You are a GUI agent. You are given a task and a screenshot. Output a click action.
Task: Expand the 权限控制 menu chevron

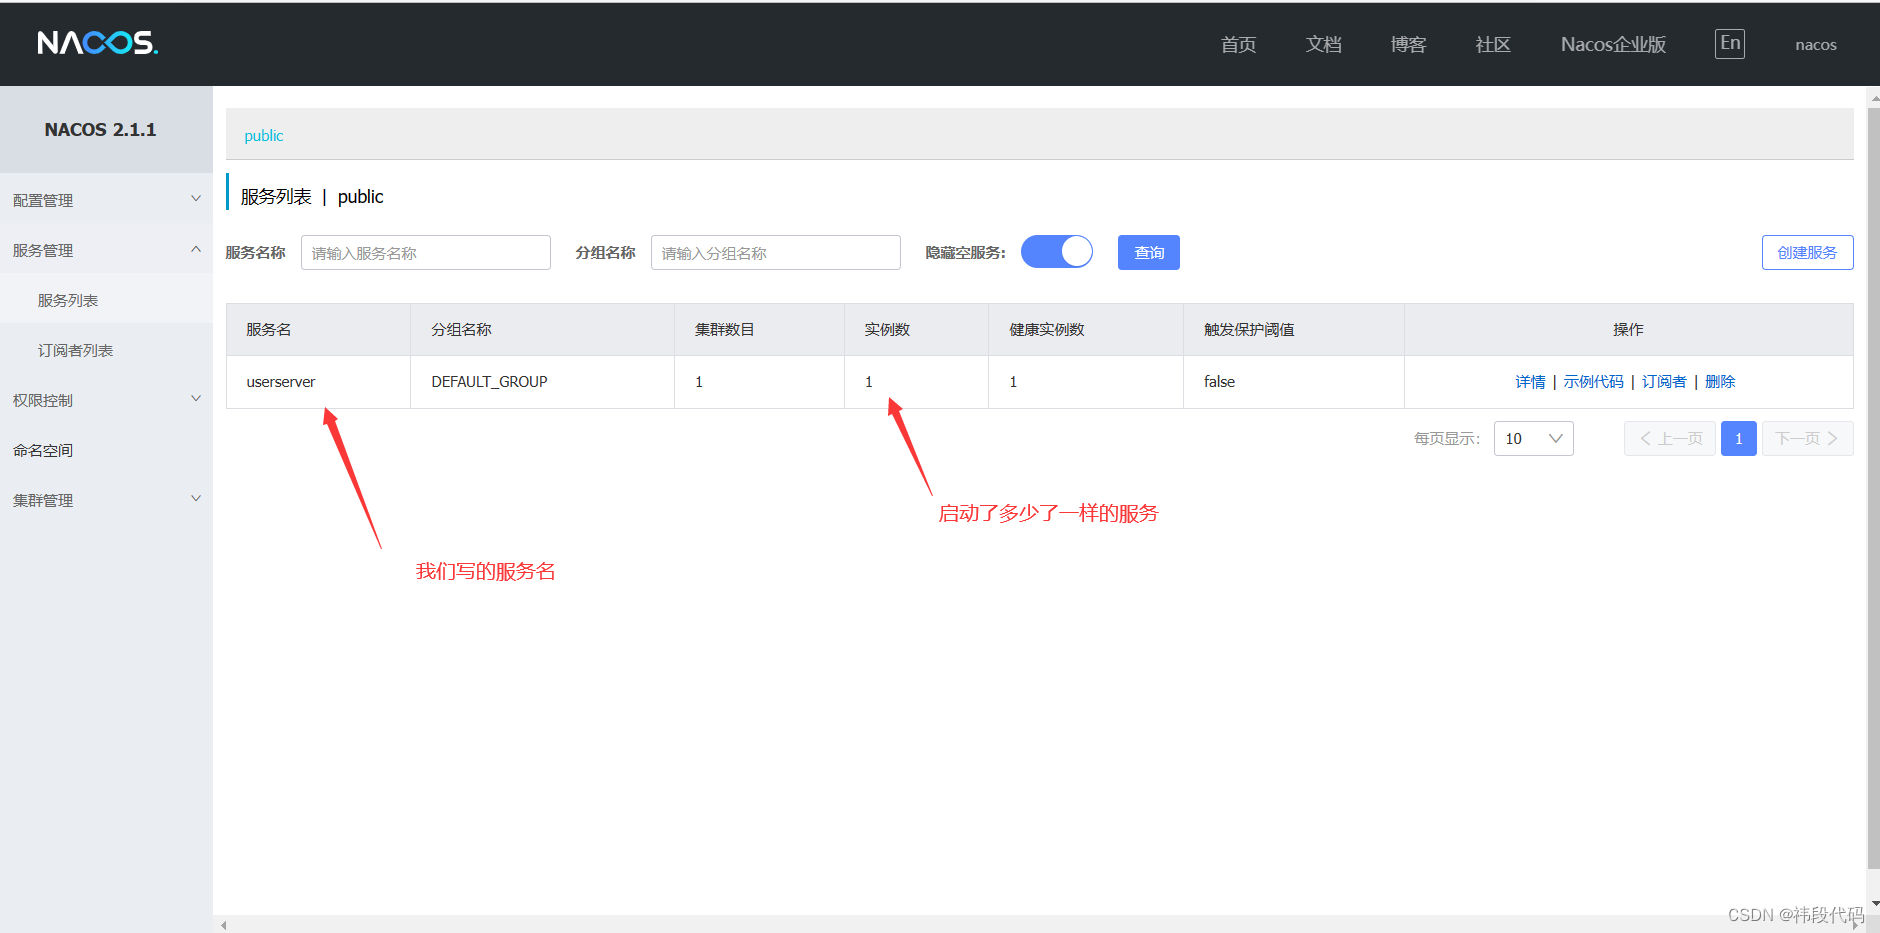point(196,399)
